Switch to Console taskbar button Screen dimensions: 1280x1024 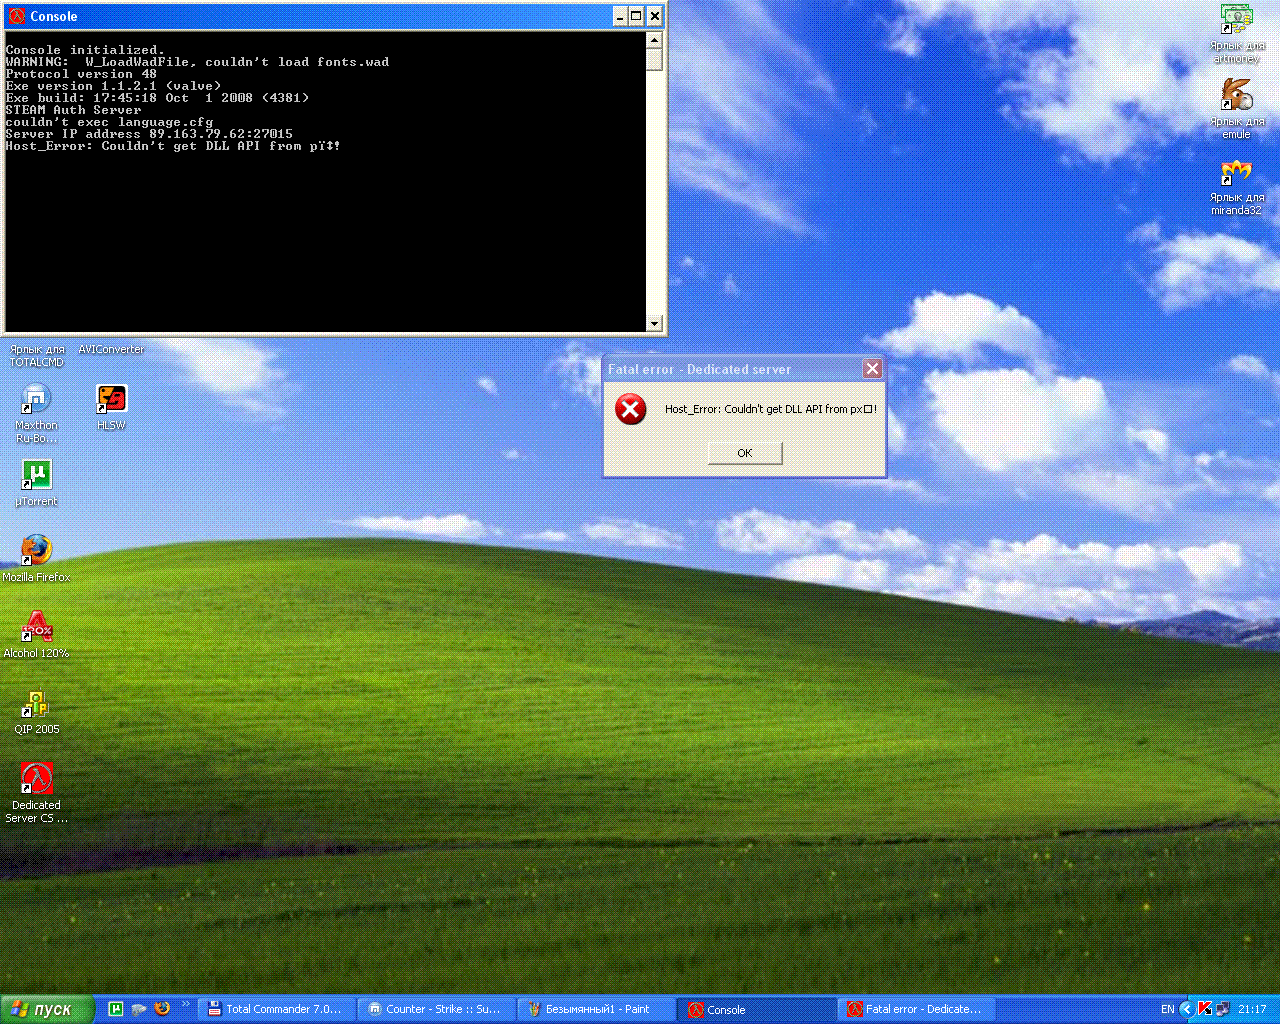[x=756, y=1009]
